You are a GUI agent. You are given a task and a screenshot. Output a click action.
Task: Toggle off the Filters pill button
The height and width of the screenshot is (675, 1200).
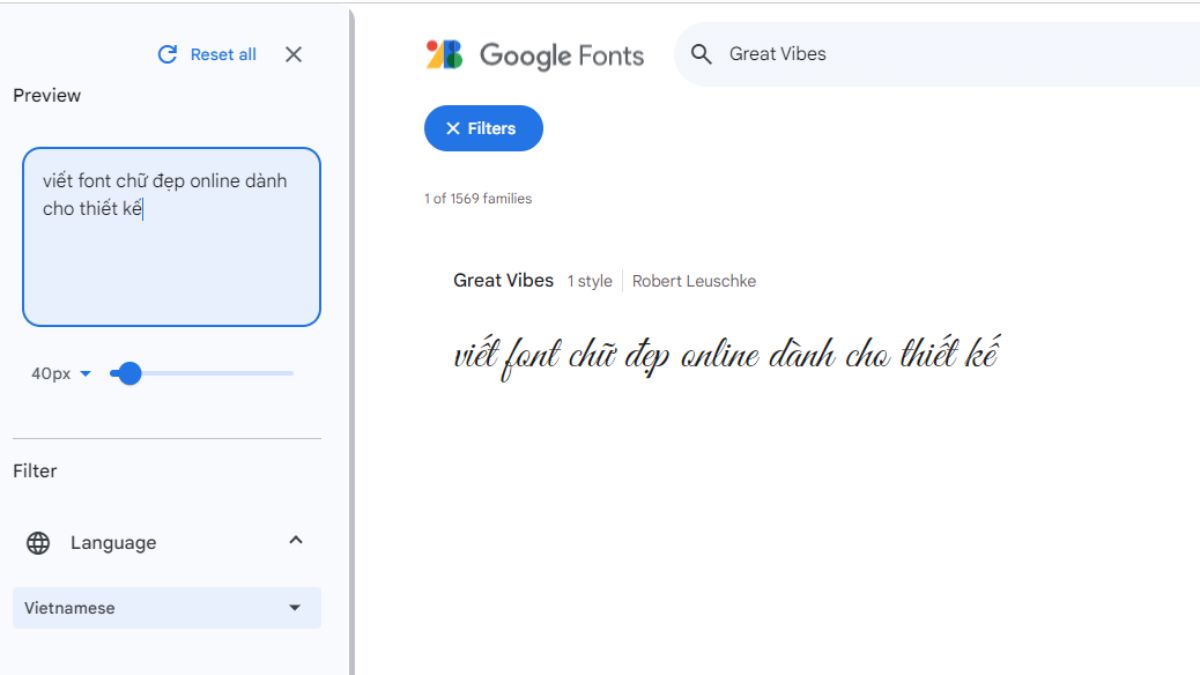483,128
